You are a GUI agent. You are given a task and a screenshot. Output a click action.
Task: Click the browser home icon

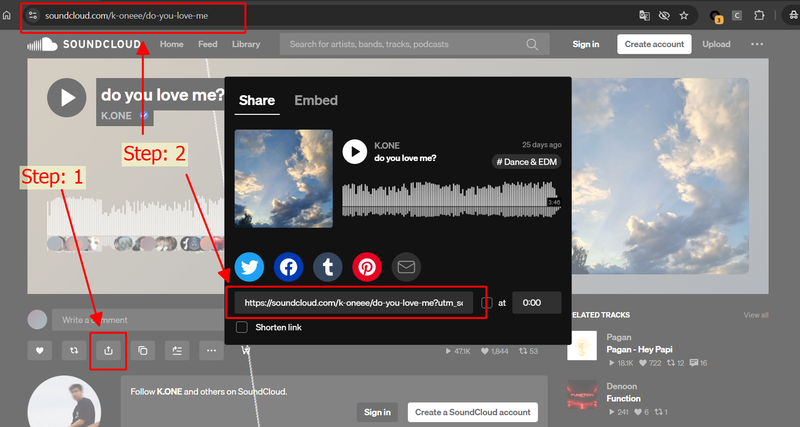(7, 15)
